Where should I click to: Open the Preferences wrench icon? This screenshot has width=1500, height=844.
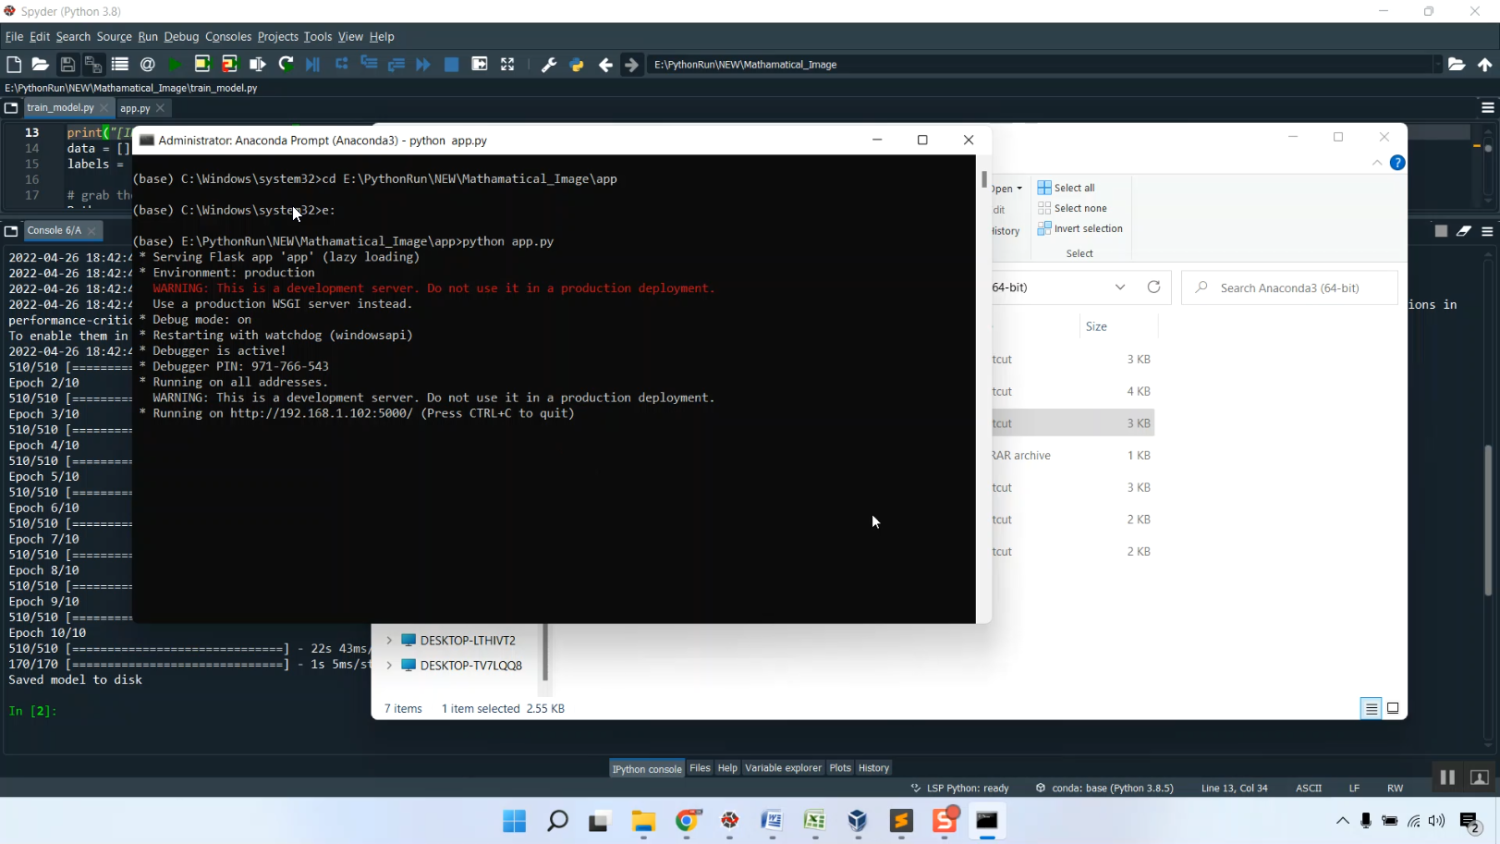548,64
